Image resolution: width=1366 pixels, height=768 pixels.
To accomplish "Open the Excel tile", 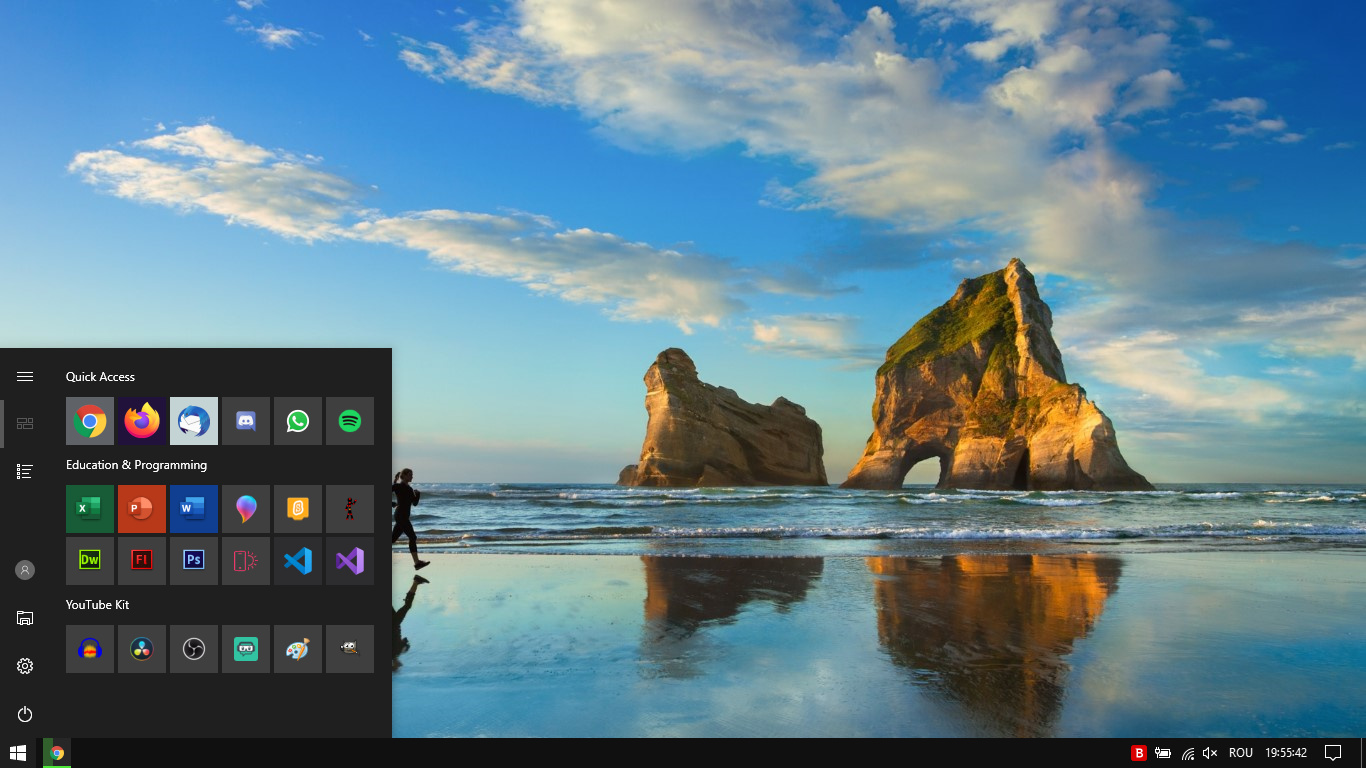I will (90, 509).
